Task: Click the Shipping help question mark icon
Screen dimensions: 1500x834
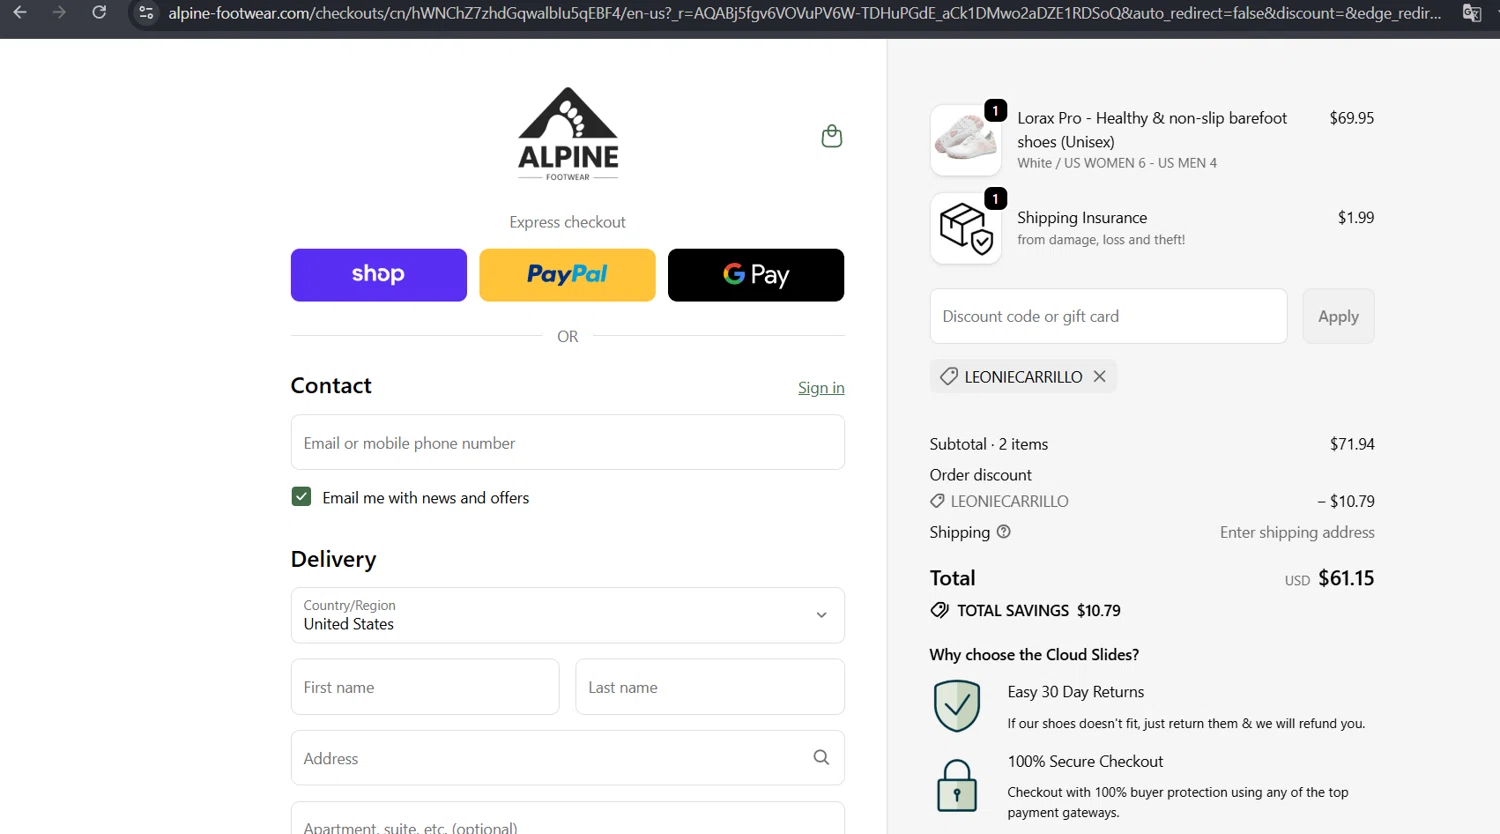Action: click(1003, 532)
